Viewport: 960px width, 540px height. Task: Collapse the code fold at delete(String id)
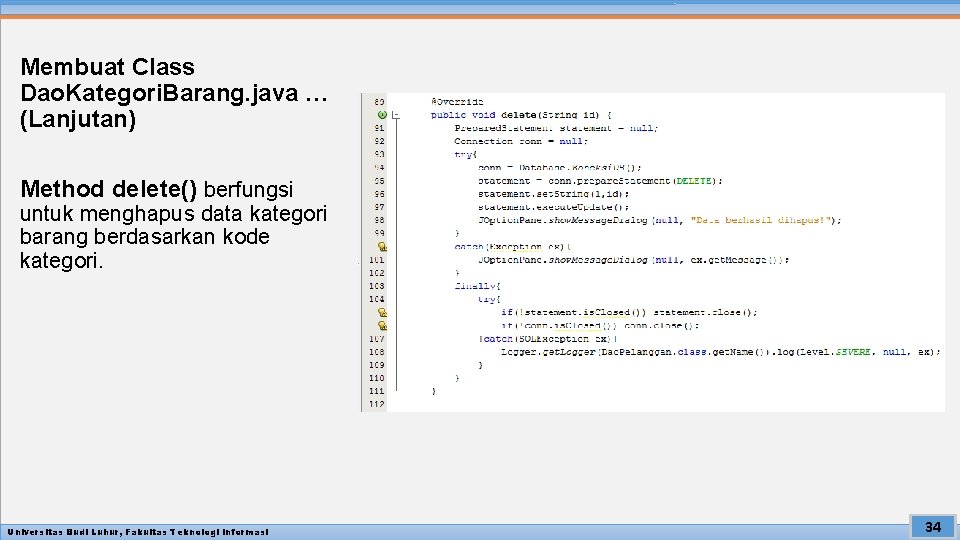coord(396,115)
